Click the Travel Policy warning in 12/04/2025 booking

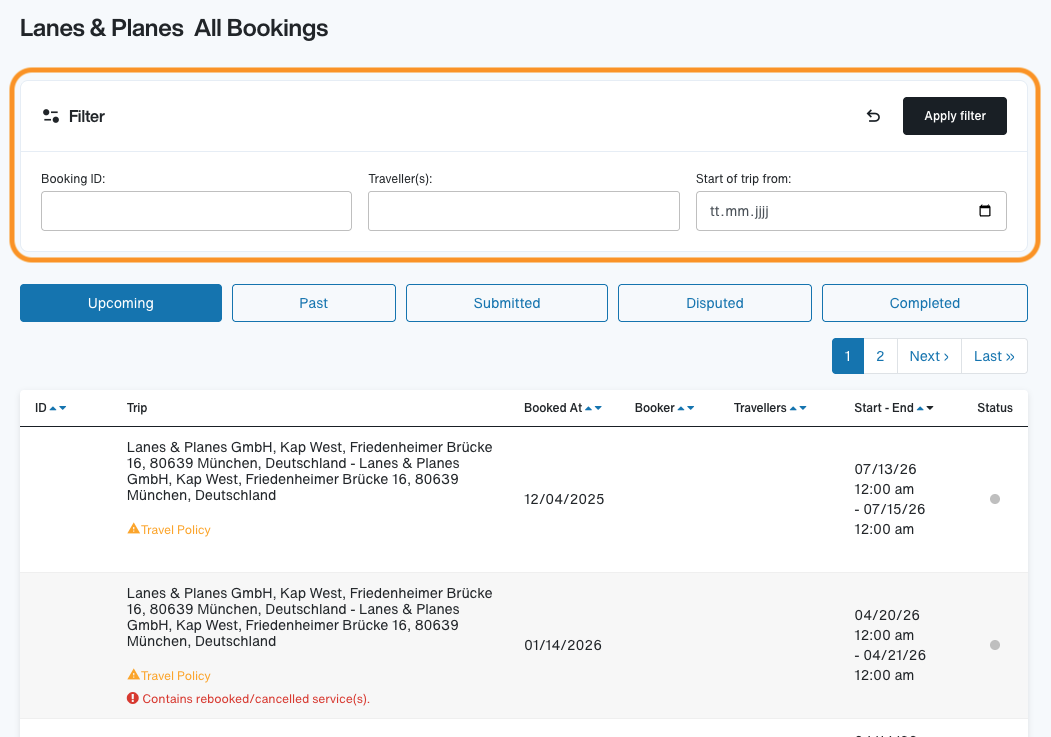[169, 529]
